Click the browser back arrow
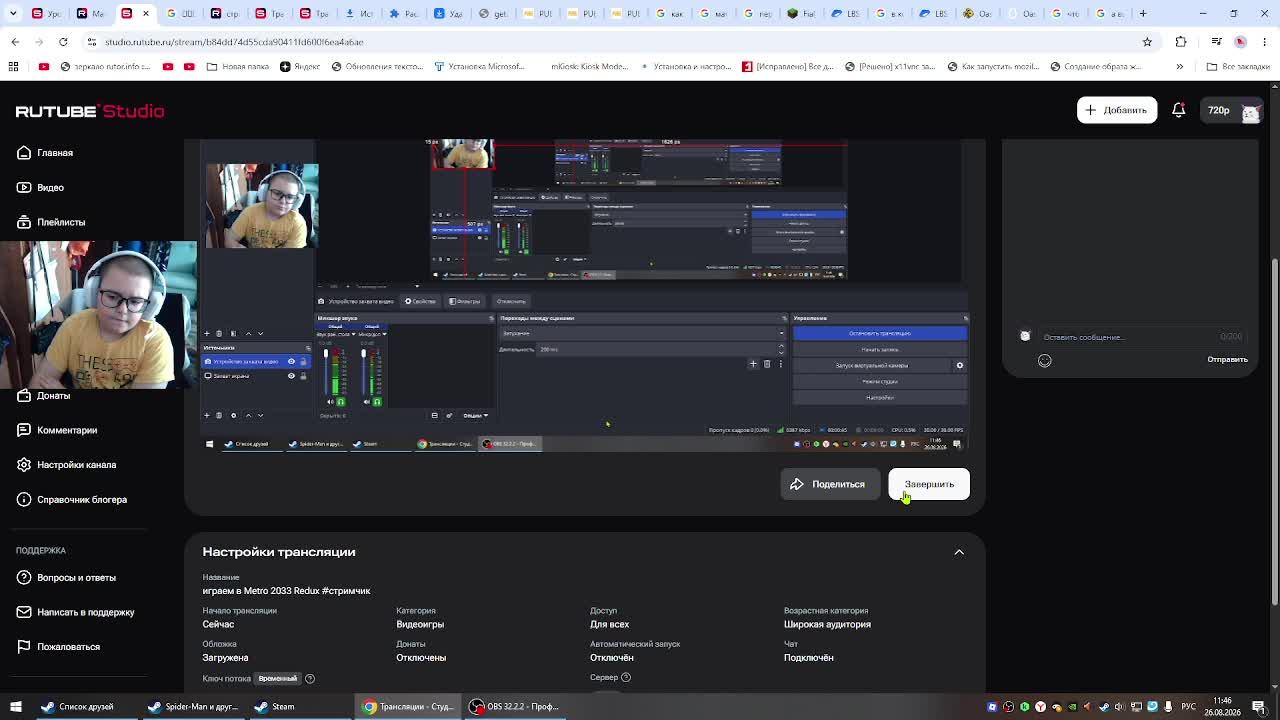The image size is (1280, 720). (15, 42)
